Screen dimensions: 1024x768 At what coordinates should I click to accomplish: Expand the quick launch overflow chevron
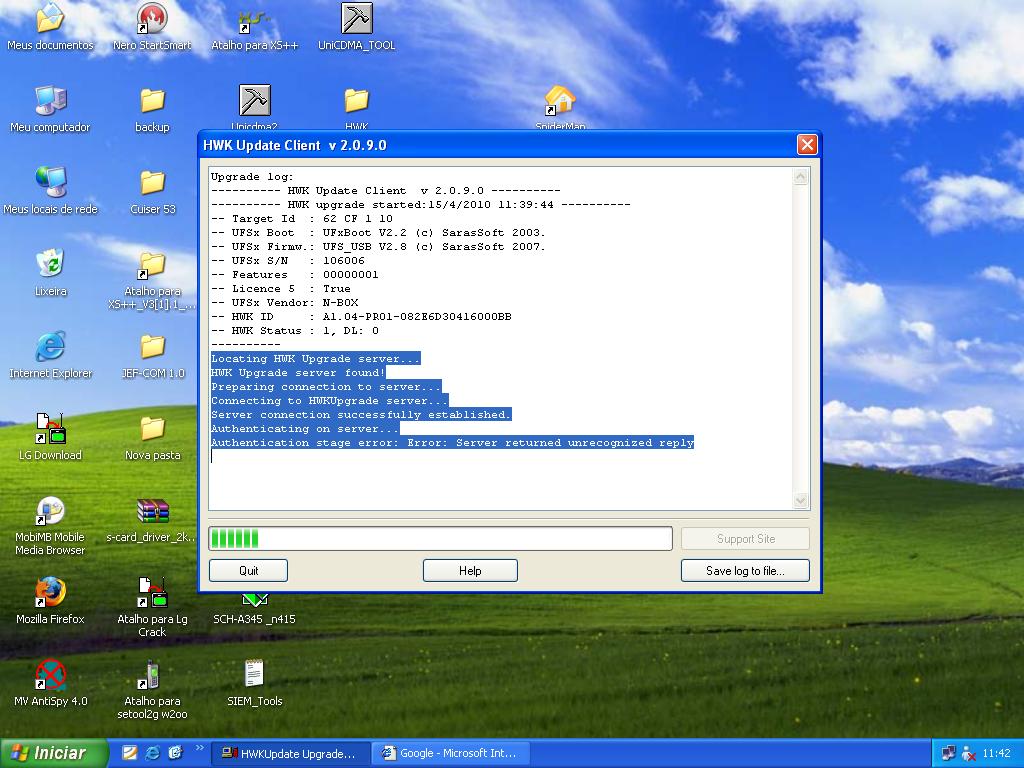199,748
